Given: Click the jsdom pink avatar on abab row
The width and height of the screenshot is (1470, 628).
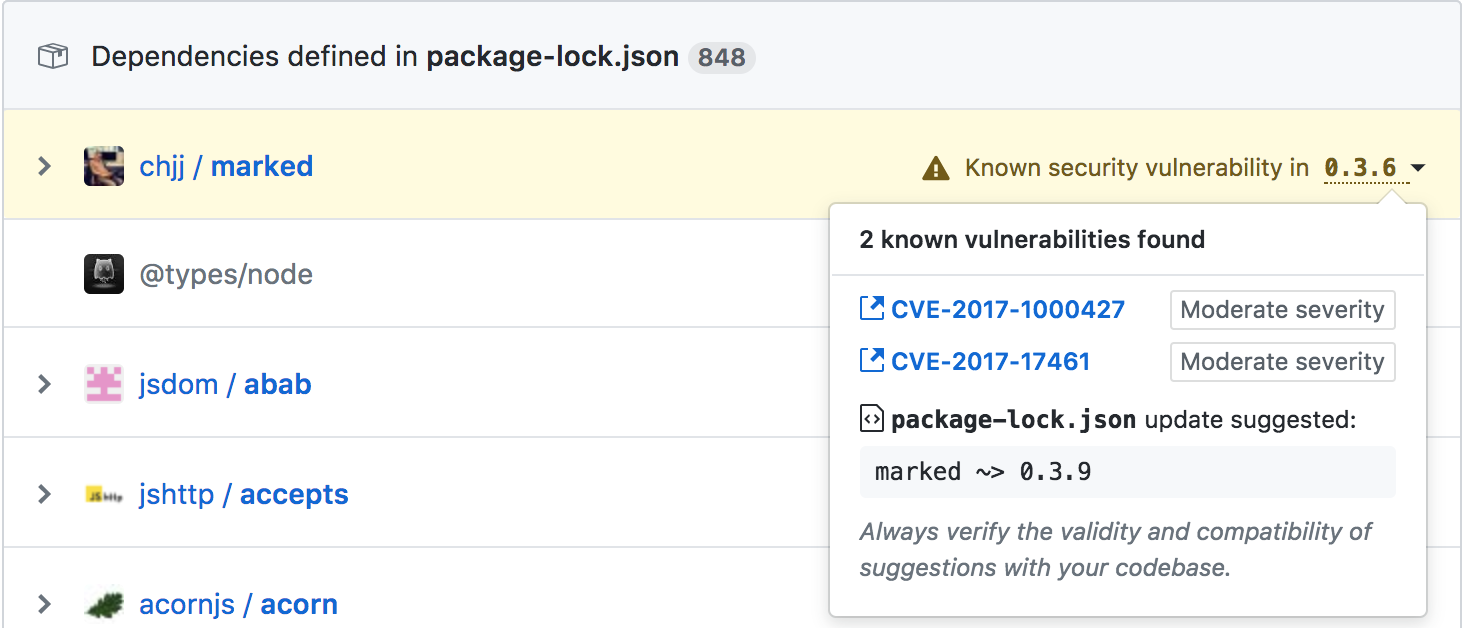Looking at the screenshot, I should (103, 383).
